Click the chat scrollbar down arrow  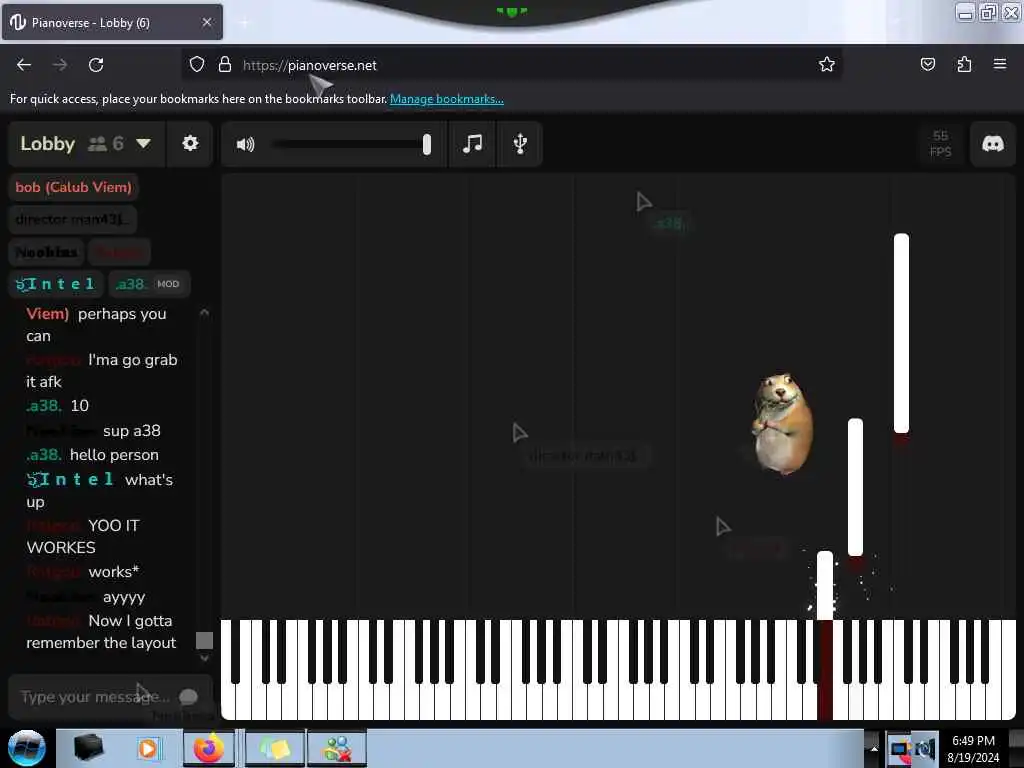point(204,658)
